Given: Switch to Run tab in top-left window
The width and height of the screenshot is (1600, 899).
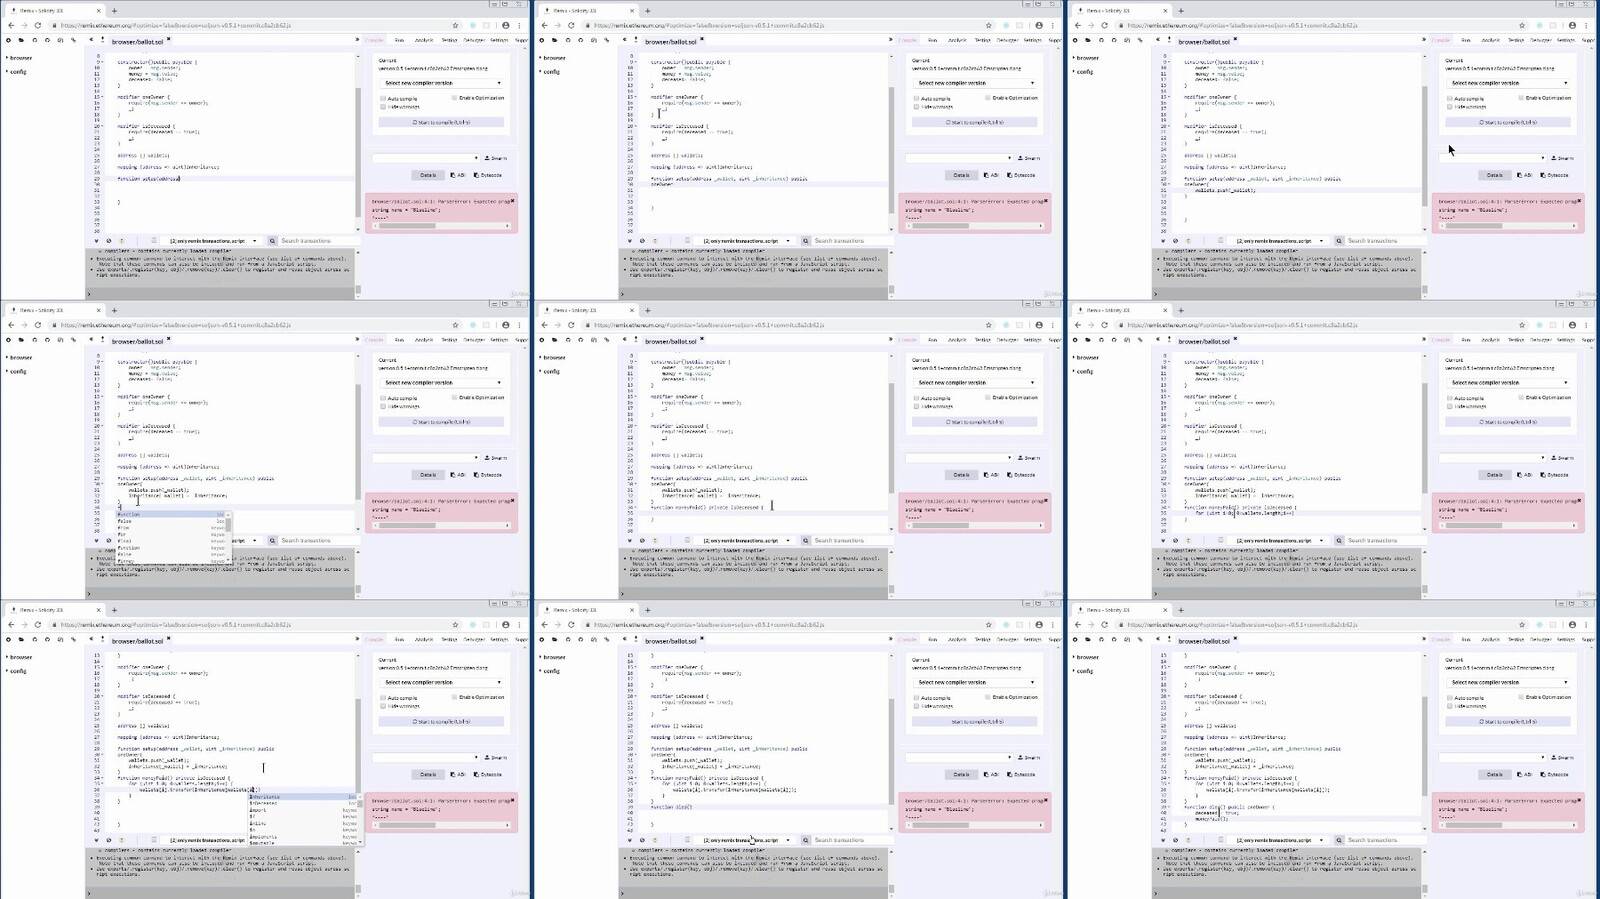Looking at the screenshot, I should click(400, 40).
